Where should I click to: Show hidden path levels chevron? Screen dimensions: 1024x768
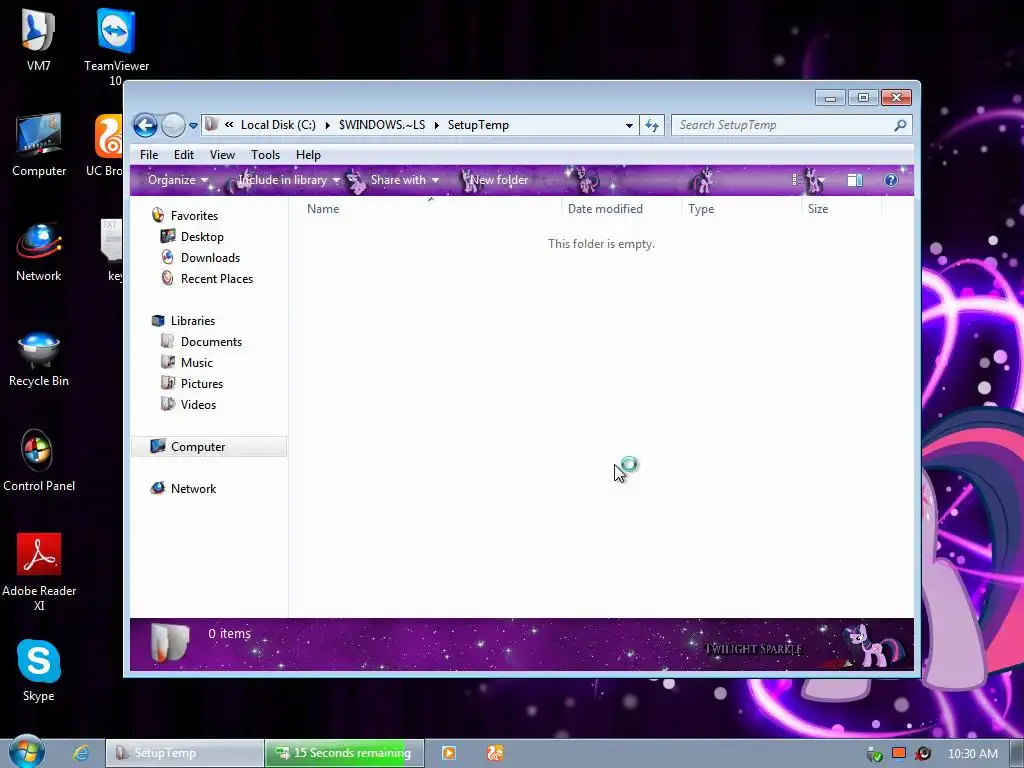click(x=229, y=125)
